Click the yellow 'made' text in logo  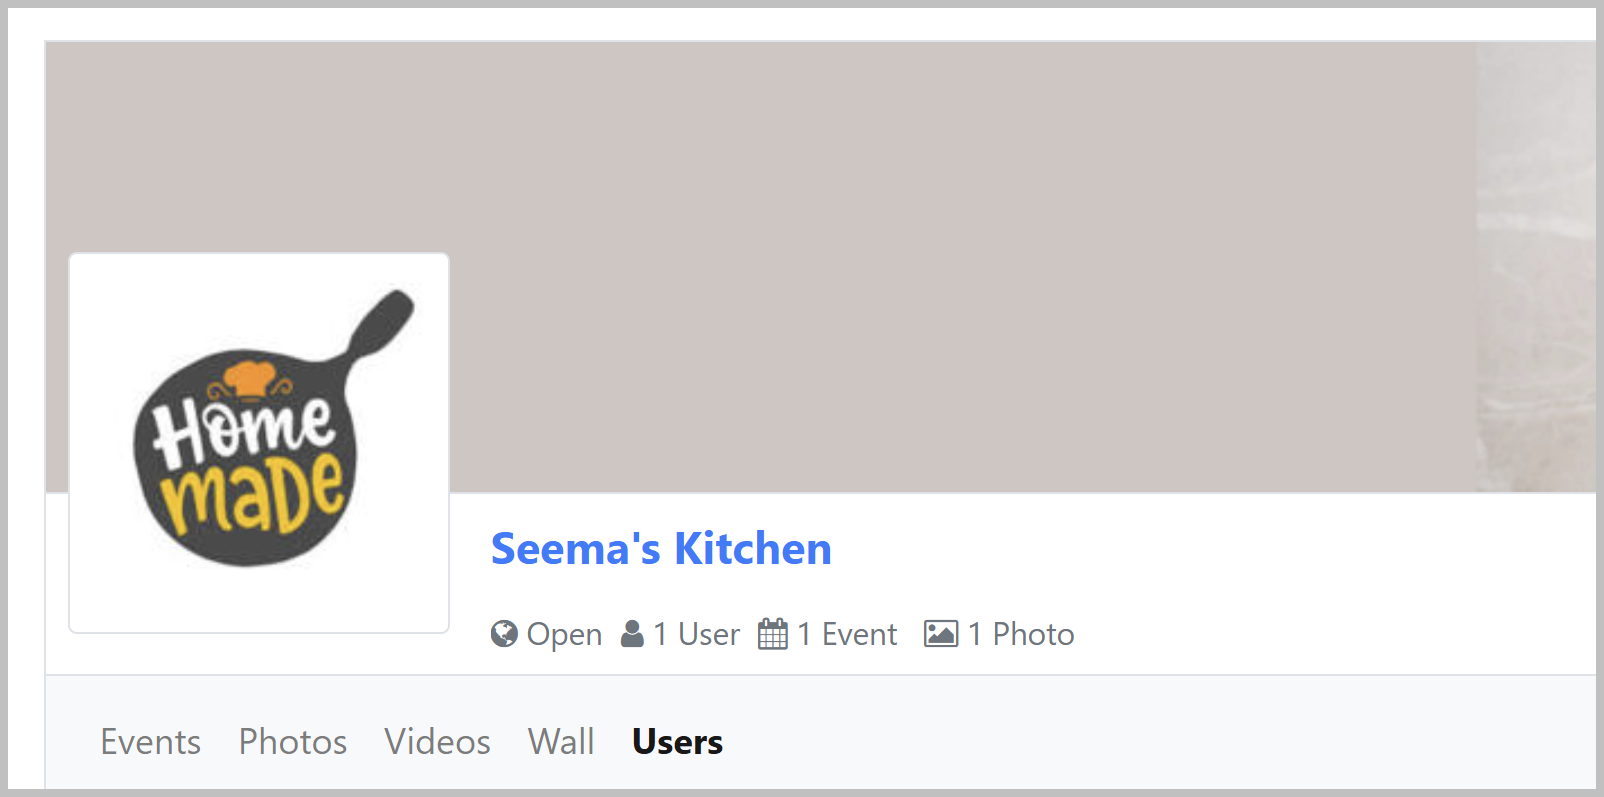click(x=254, y=496)
